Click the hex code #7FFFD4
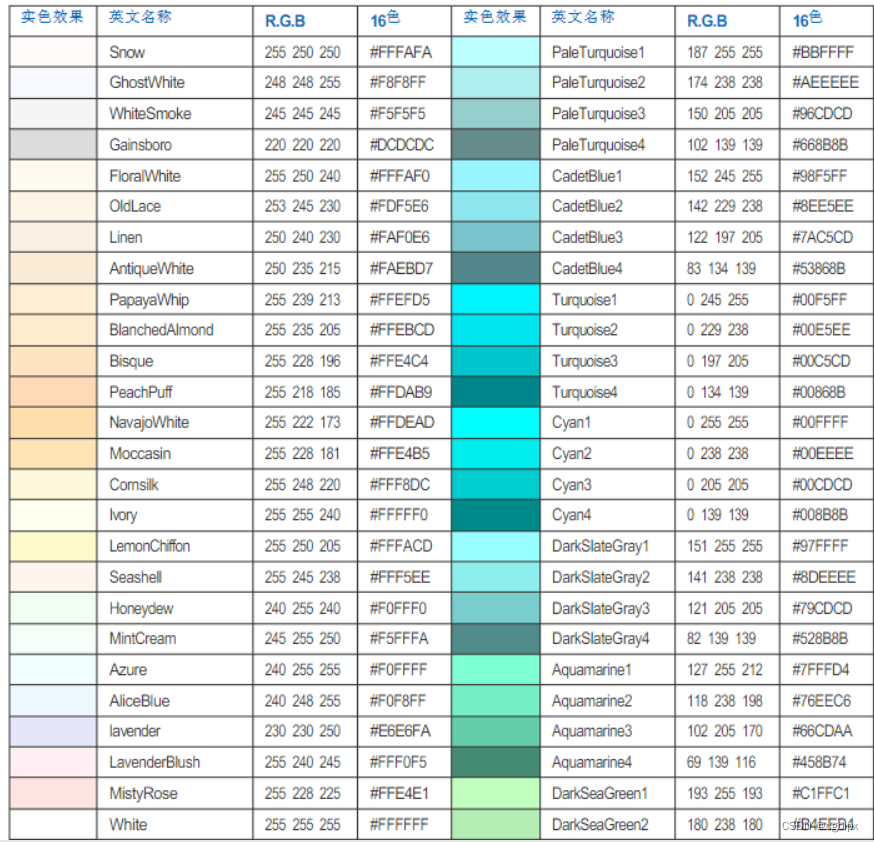 coord(821,670)
